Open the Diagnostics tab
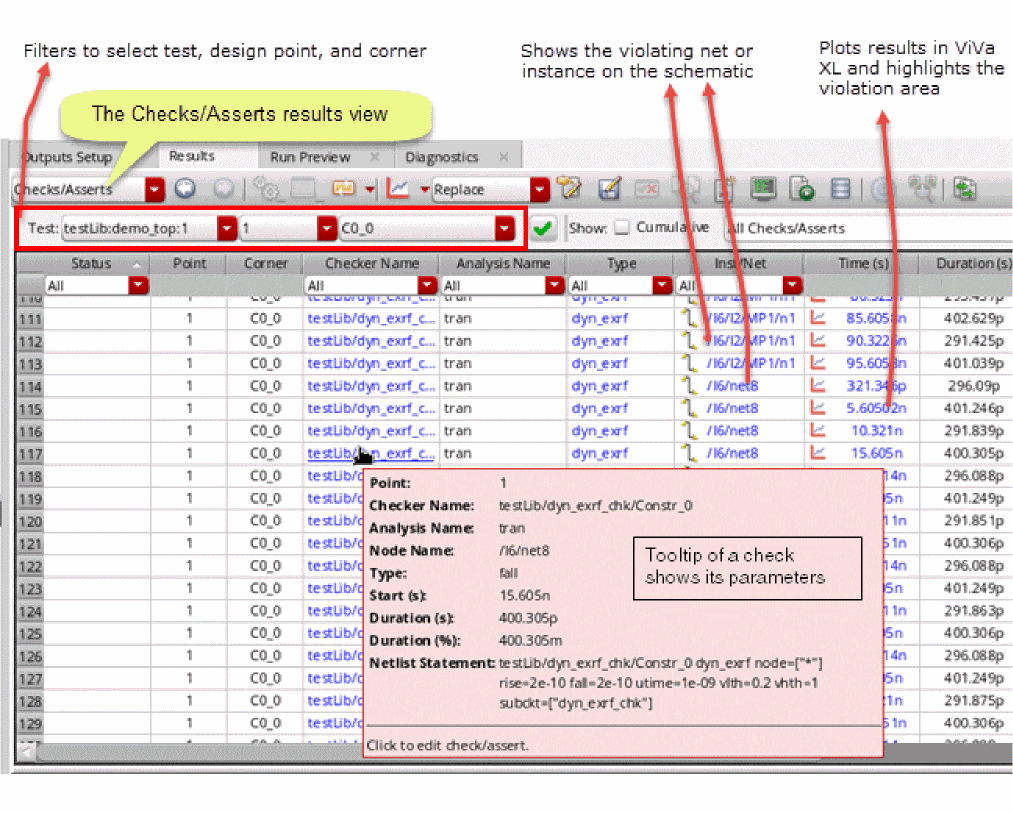The height and width of the screenshot is (813, 1013). click(x=442, y=157)
